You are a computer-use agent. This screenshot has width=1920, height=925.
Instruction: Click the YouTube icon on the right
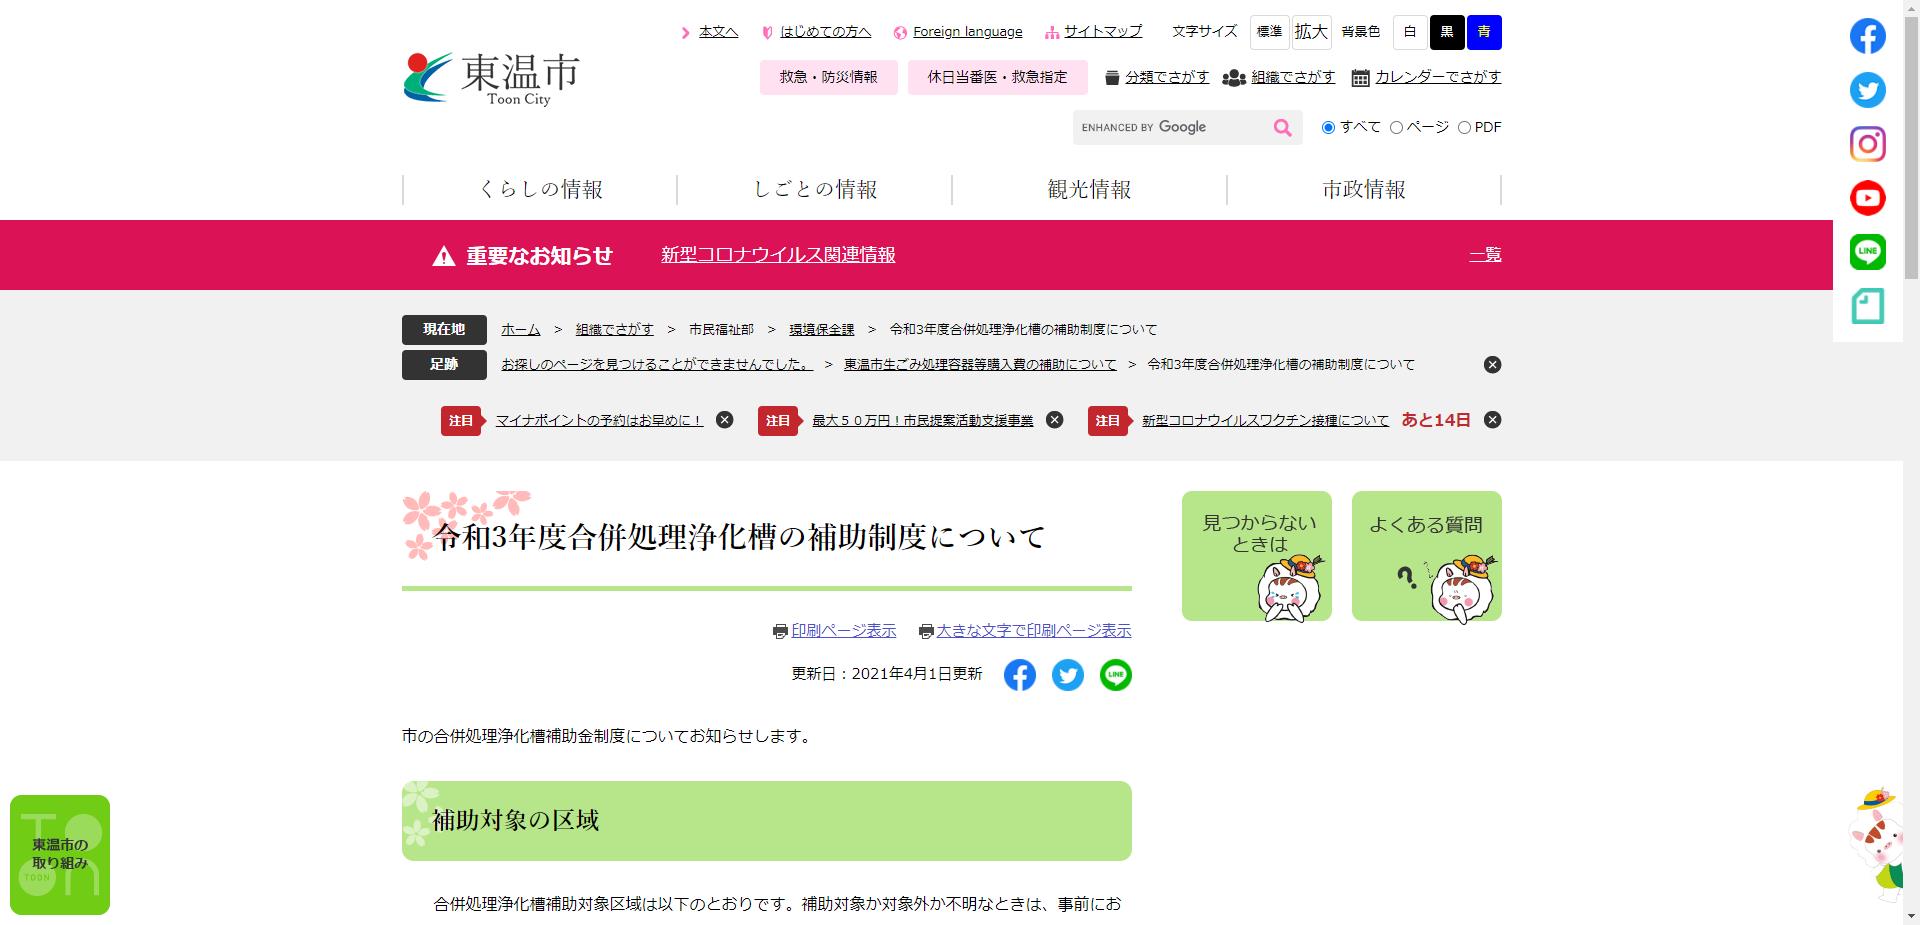[1866, 197]
